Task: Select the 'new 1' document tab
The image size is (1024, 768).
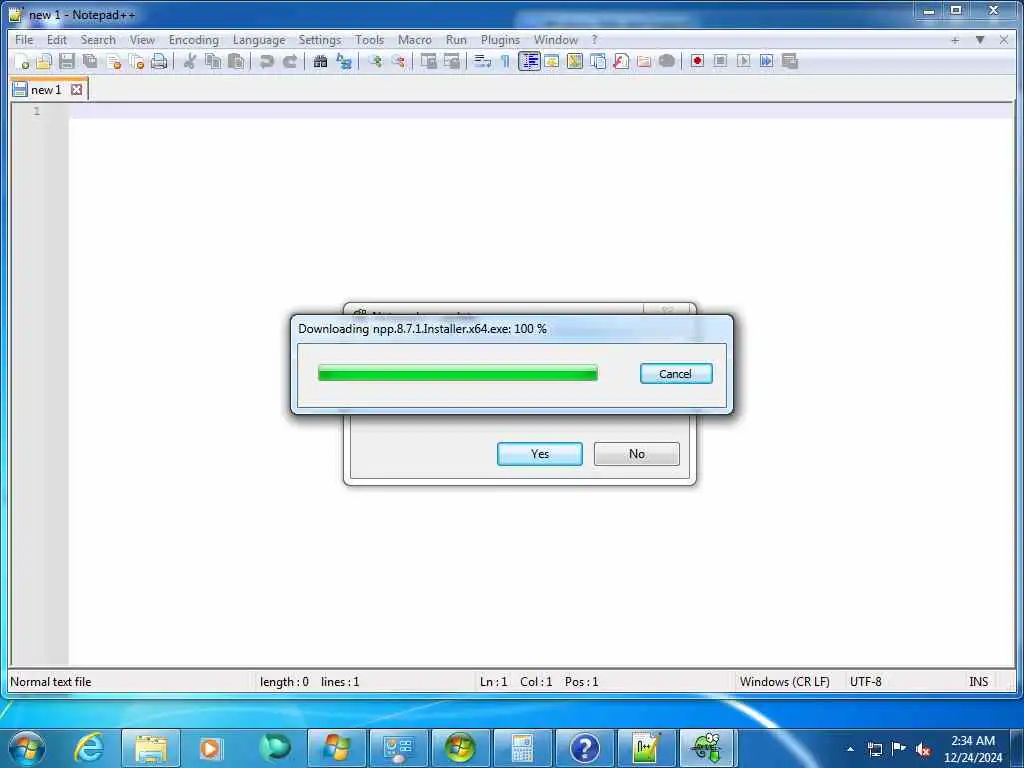Action: pos(46,89)
